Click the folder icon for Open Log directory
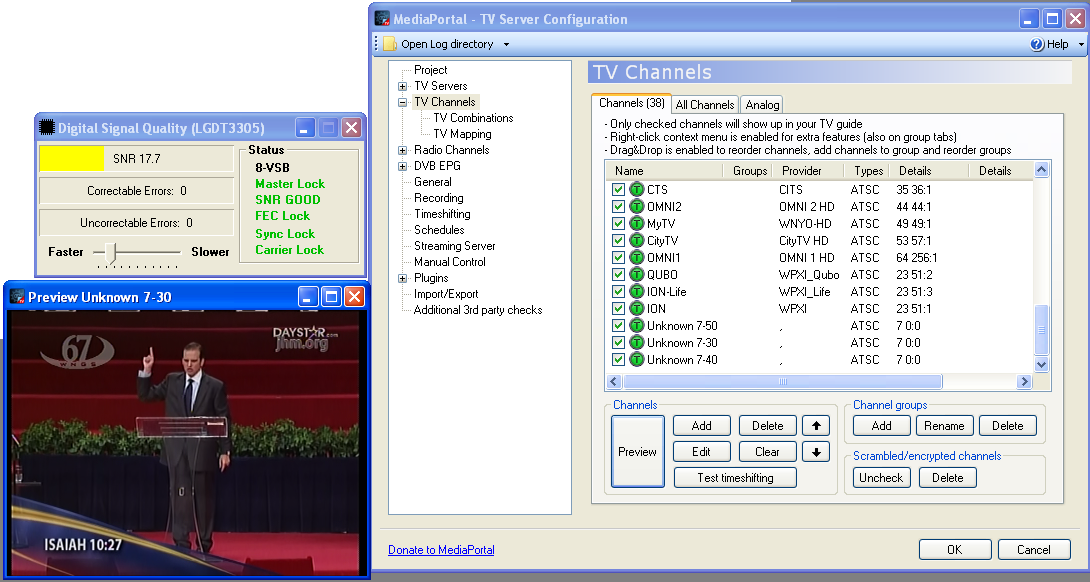 (x=390, y=44)
